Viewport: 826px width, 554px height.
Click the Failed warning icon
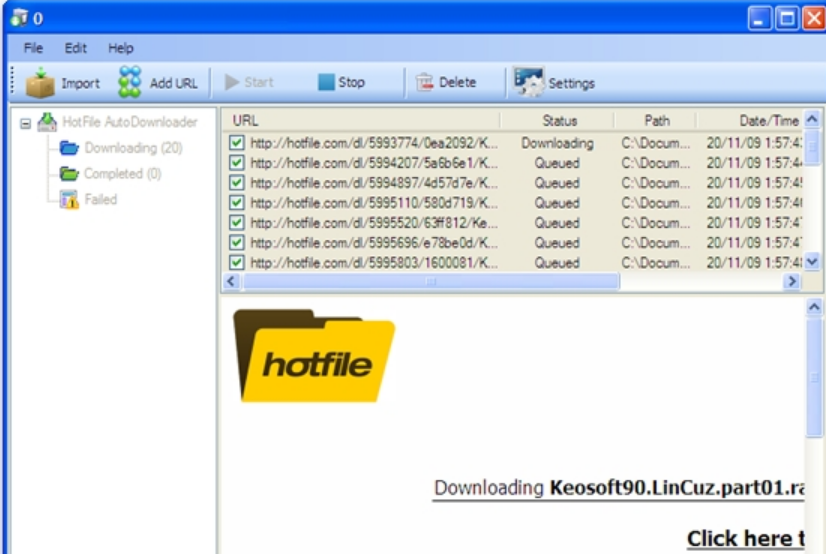click(69, 200)
